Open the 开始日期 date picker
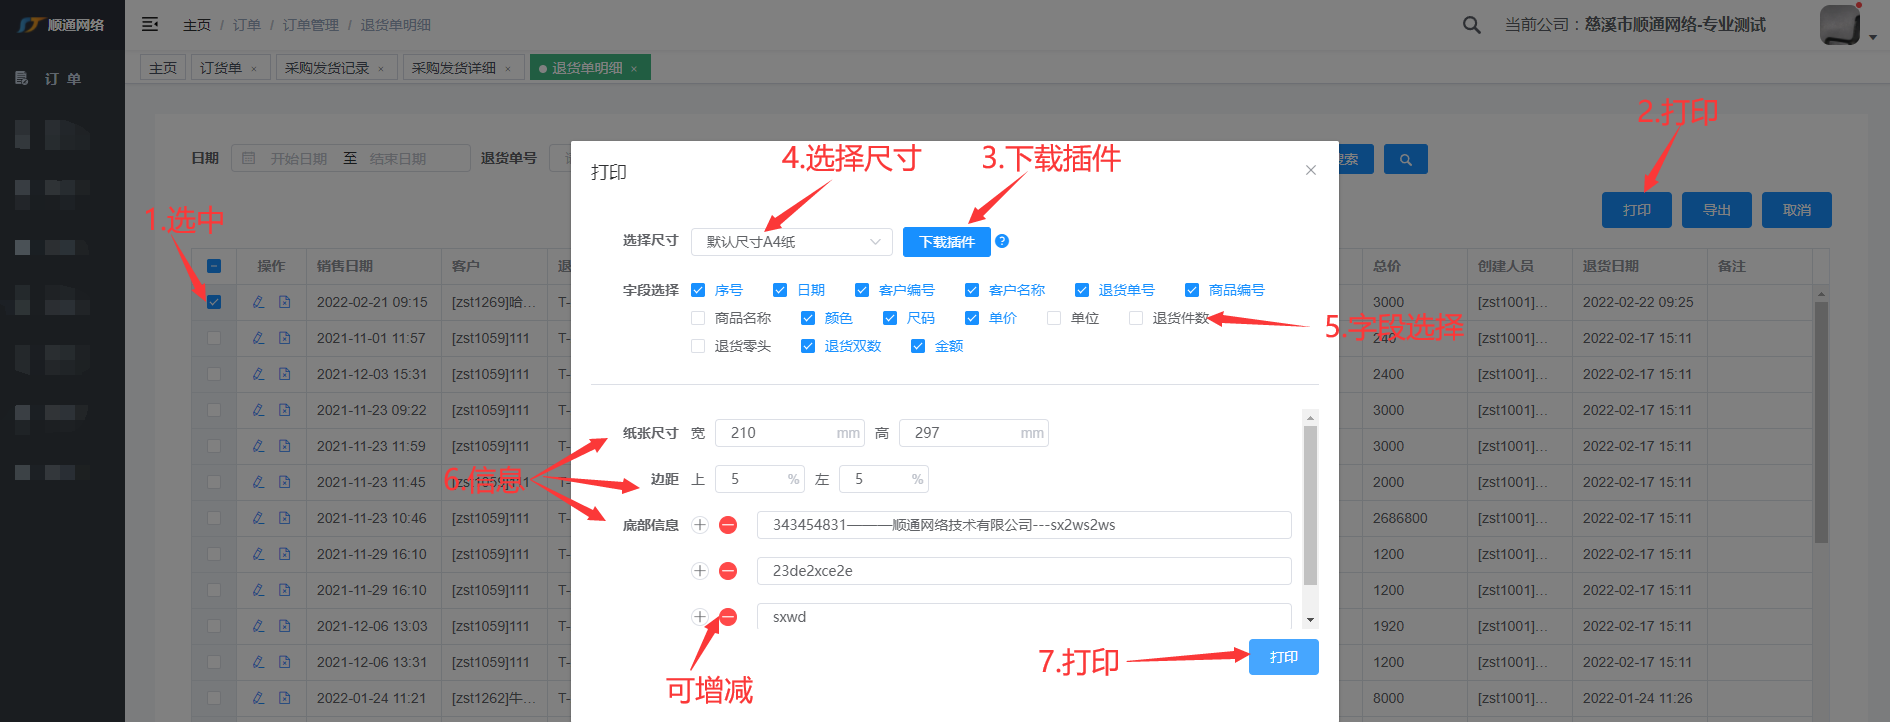Screen dimensions: 1890x722 298,159
